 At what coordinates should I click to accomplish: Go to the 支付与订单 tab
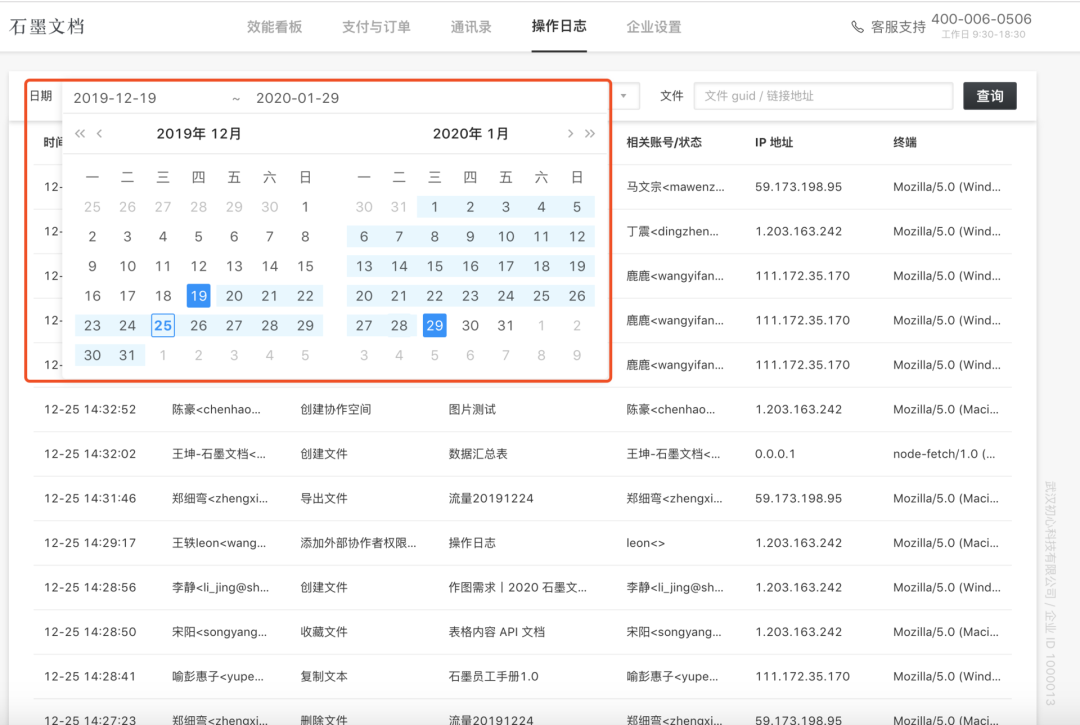[x=376, y=27]
